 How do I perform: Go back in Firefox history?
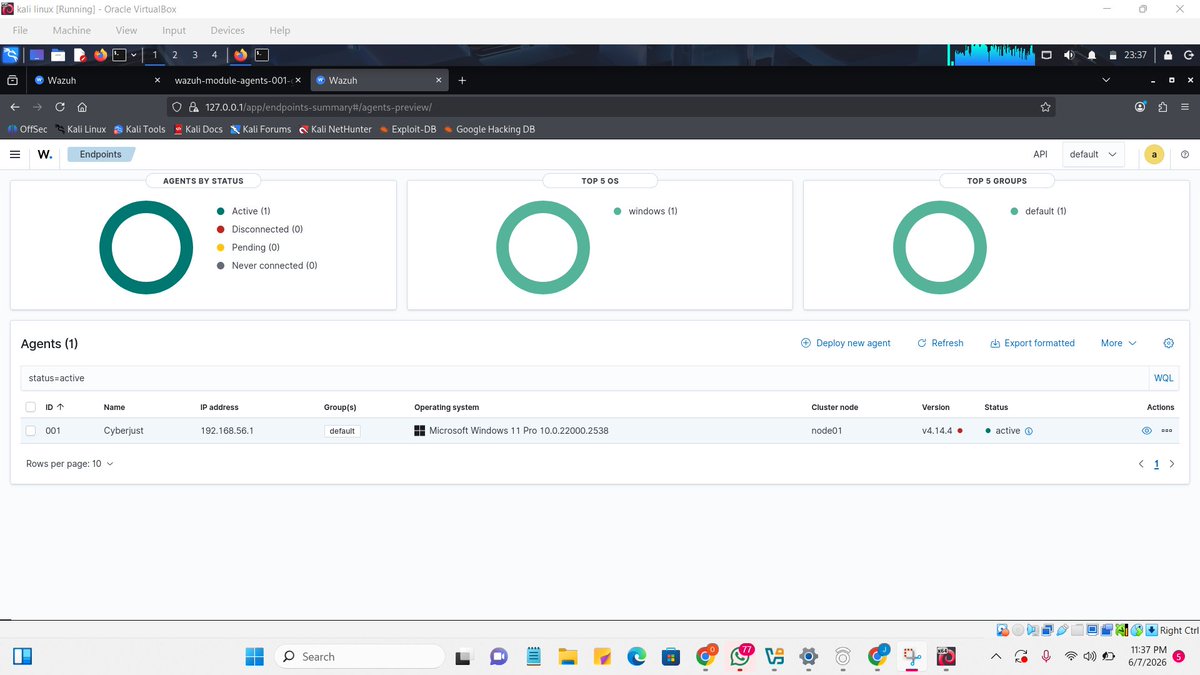click(x=15, y=107)
